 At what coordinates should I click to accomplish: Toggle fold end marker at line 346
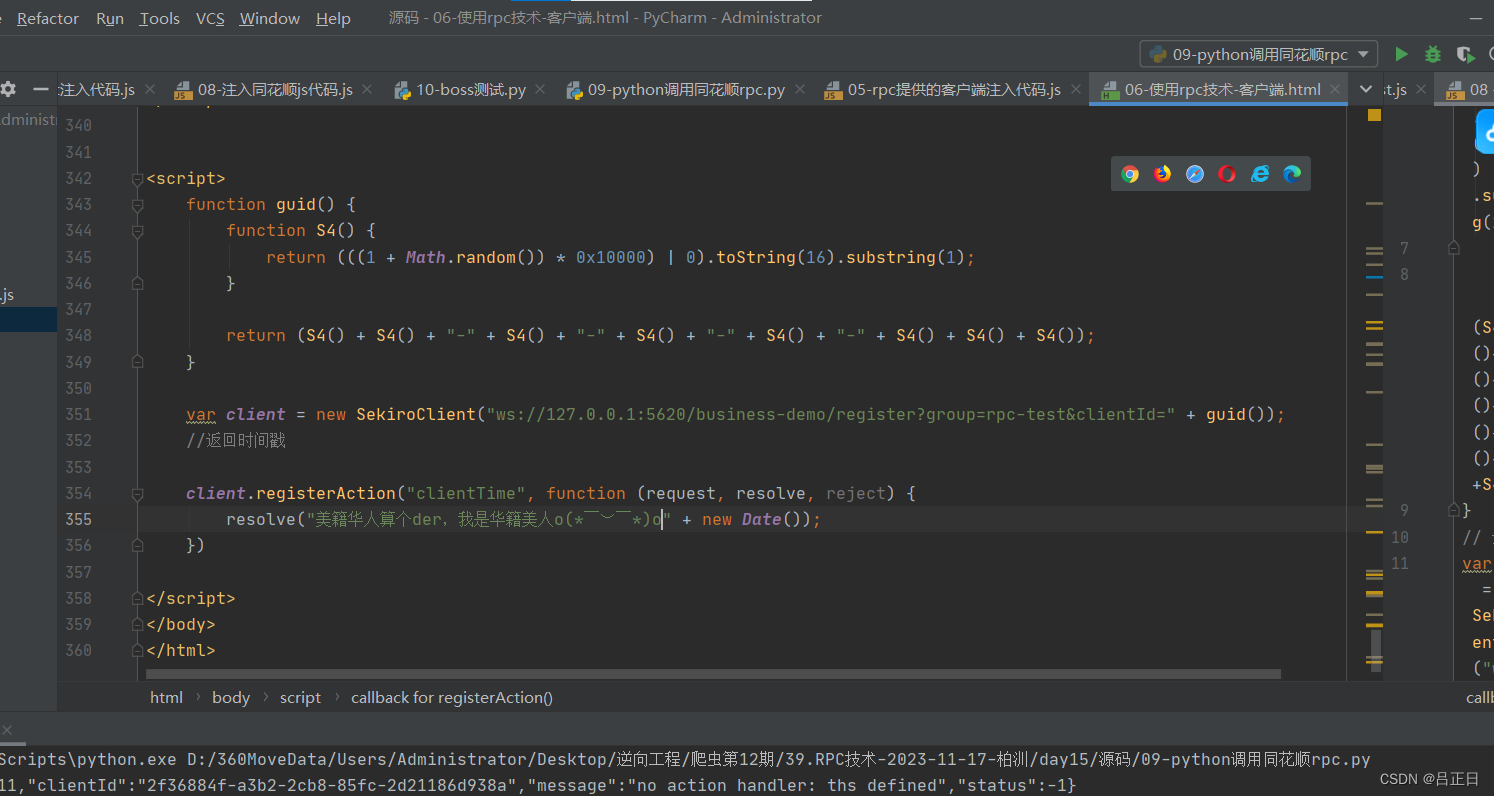(137, 284)
